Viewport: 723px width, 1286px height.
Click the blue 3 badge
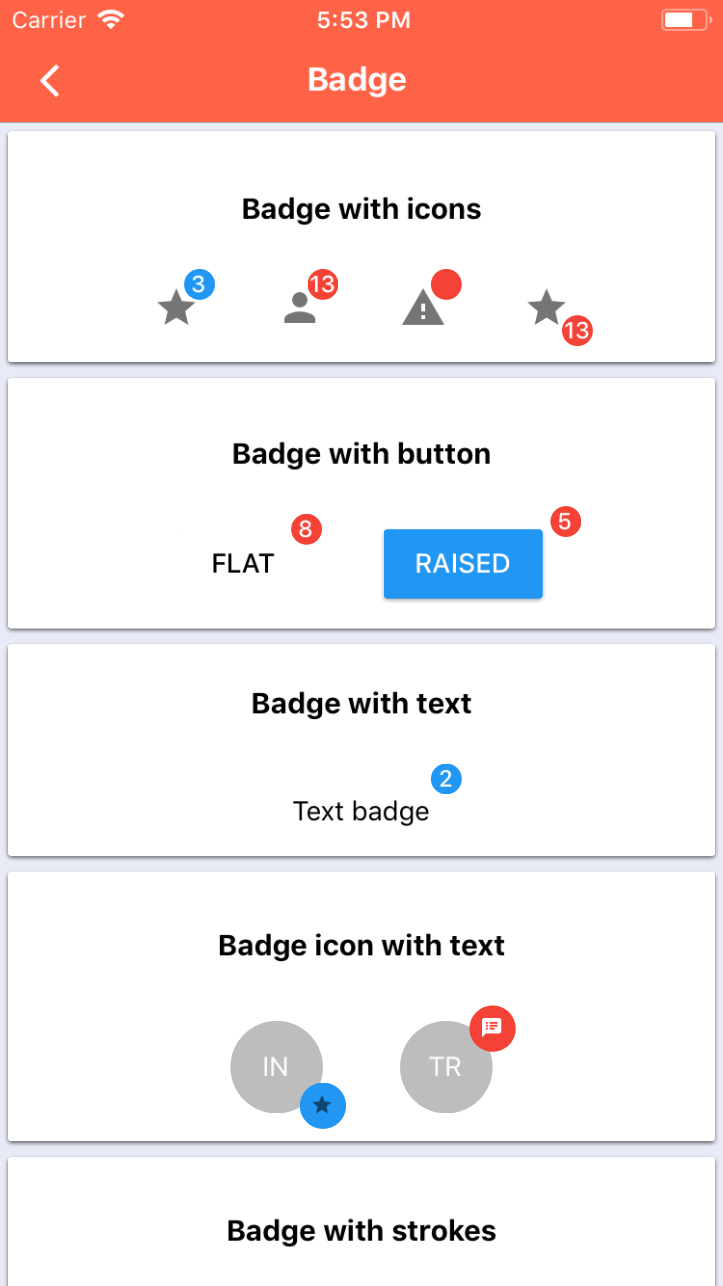click(x=199, y=284)
